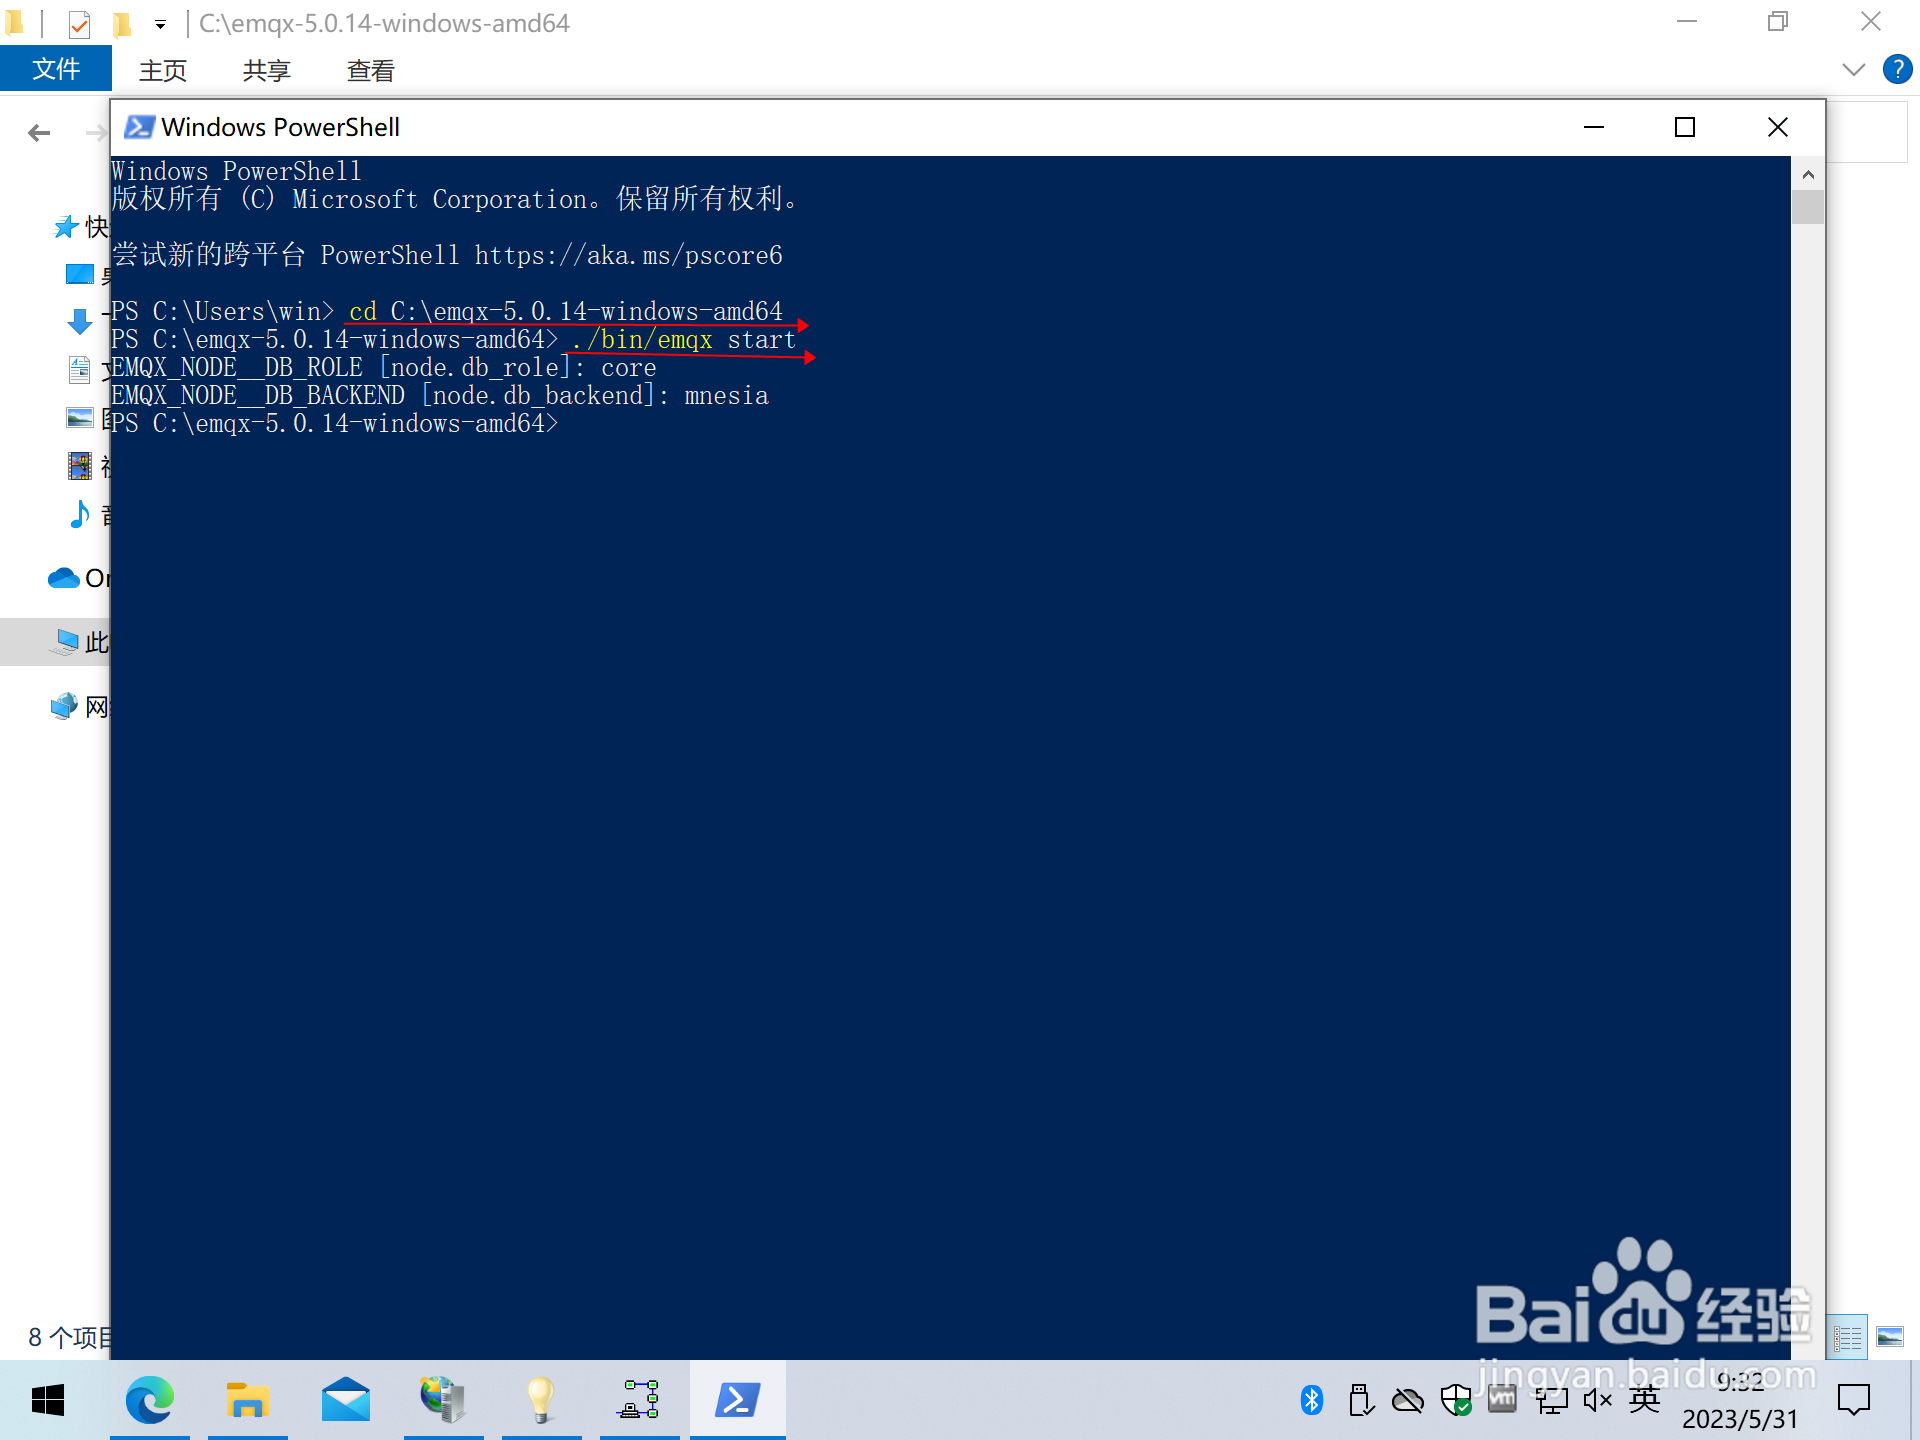Select the Videos icon in sidebar
The height and width of the screenshot is (1440, 1920).
click(79, 465)
